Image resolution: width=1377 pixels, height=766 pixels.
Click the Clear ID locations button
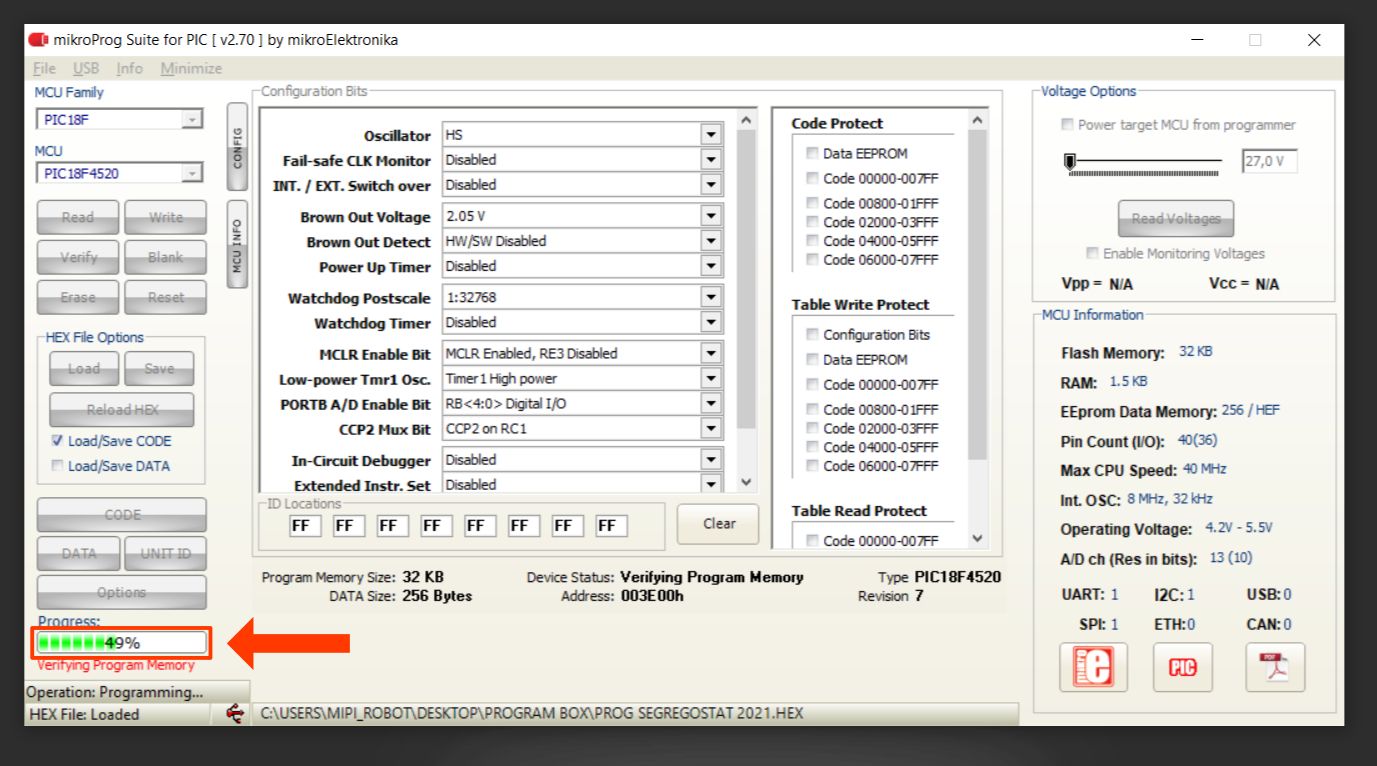tap(718, 524)
